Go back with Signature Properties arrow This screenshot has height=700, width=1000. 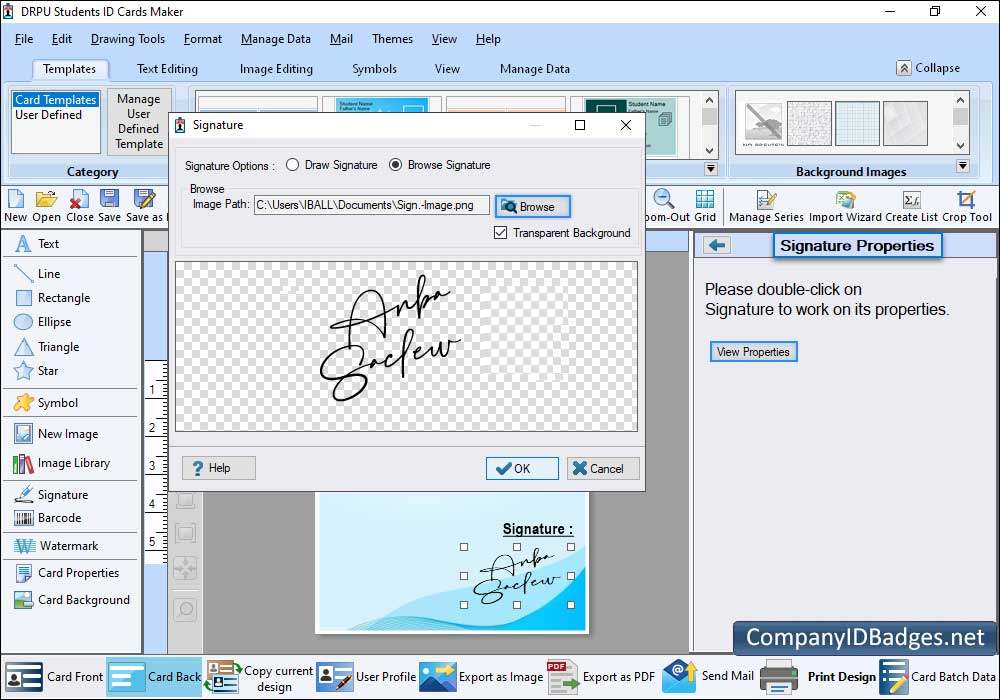(x=717, y=245)
